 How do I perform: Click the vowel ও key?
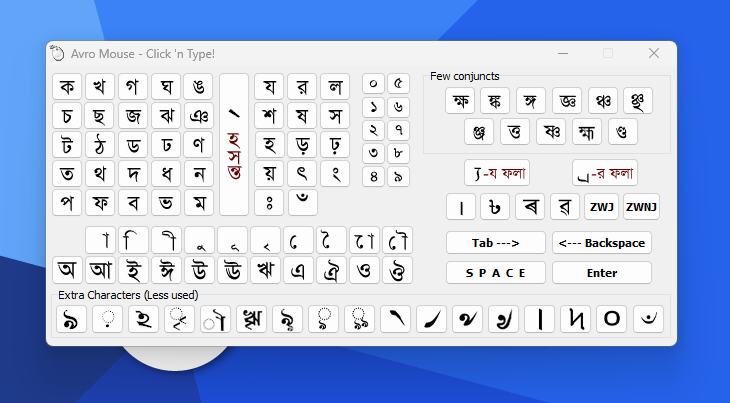point(365,270)
